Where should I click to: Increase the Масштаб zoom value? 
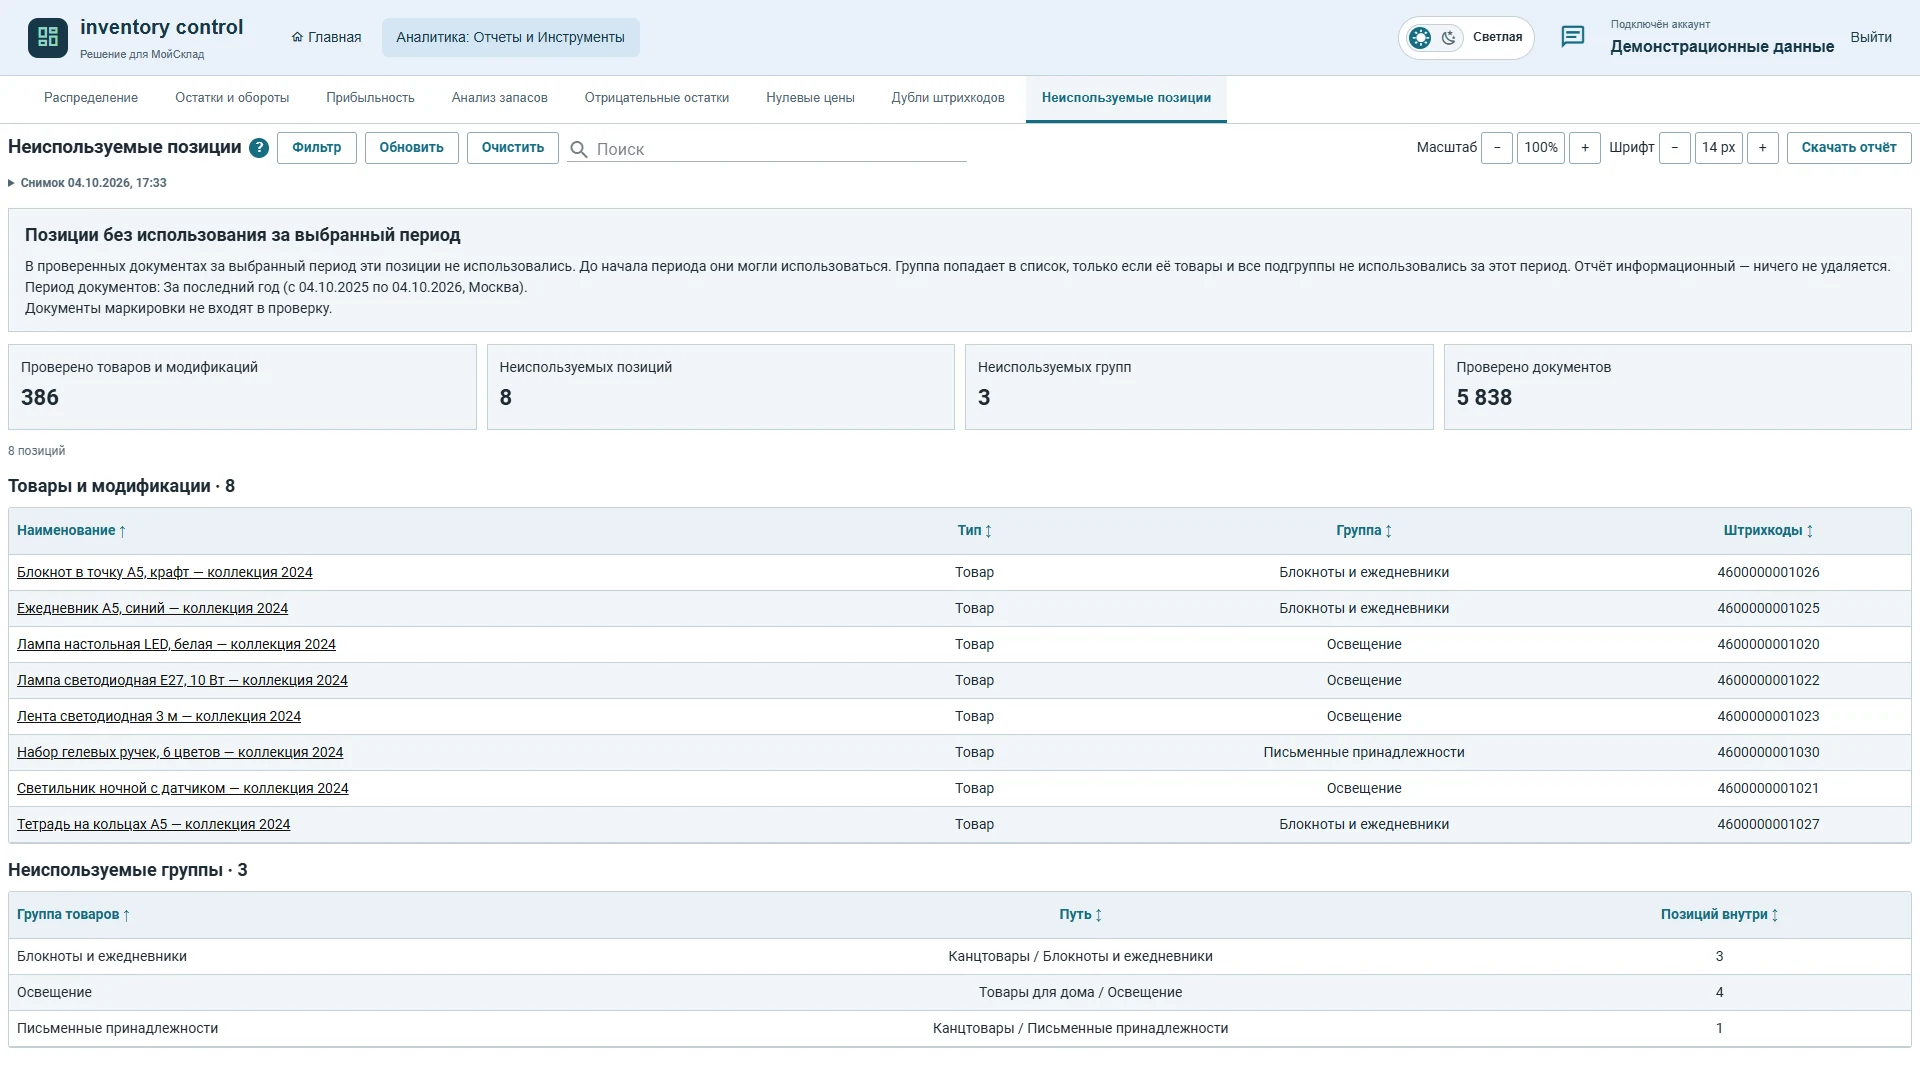click(1585, 148)
